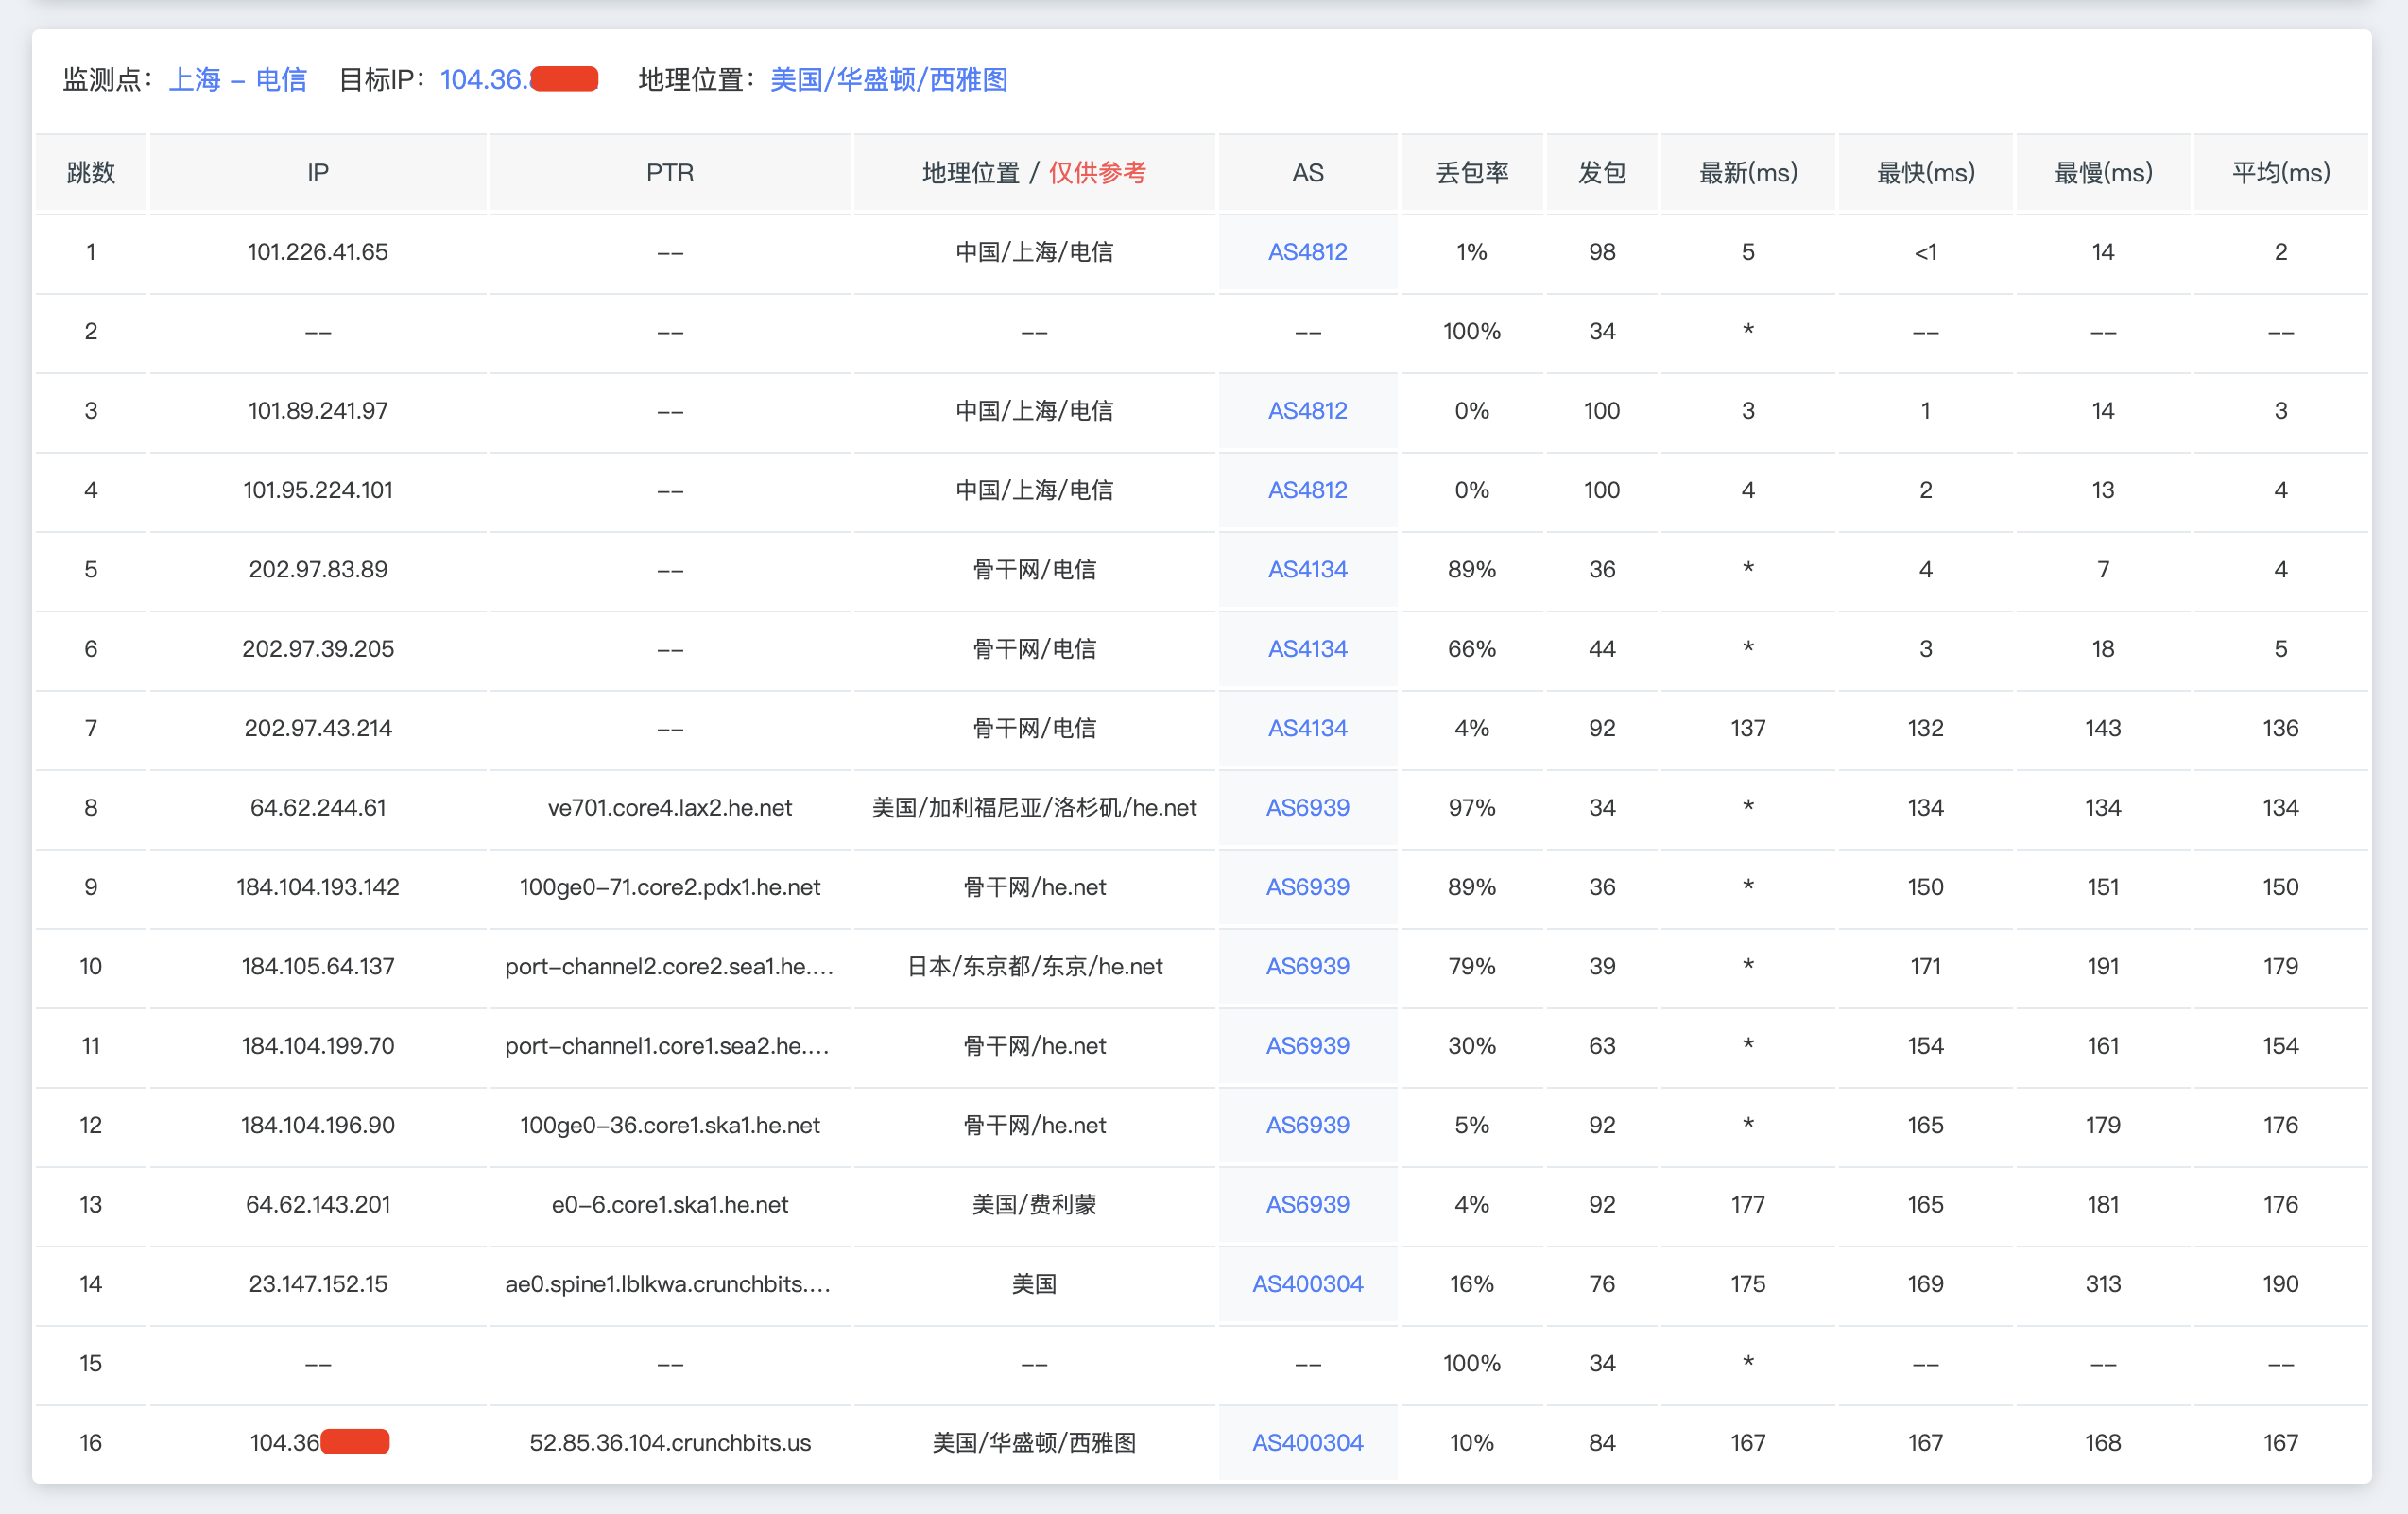The image size is (2408, 1514).
Task: Select the IP cell 184.104.199.70
Action: 318,1046
